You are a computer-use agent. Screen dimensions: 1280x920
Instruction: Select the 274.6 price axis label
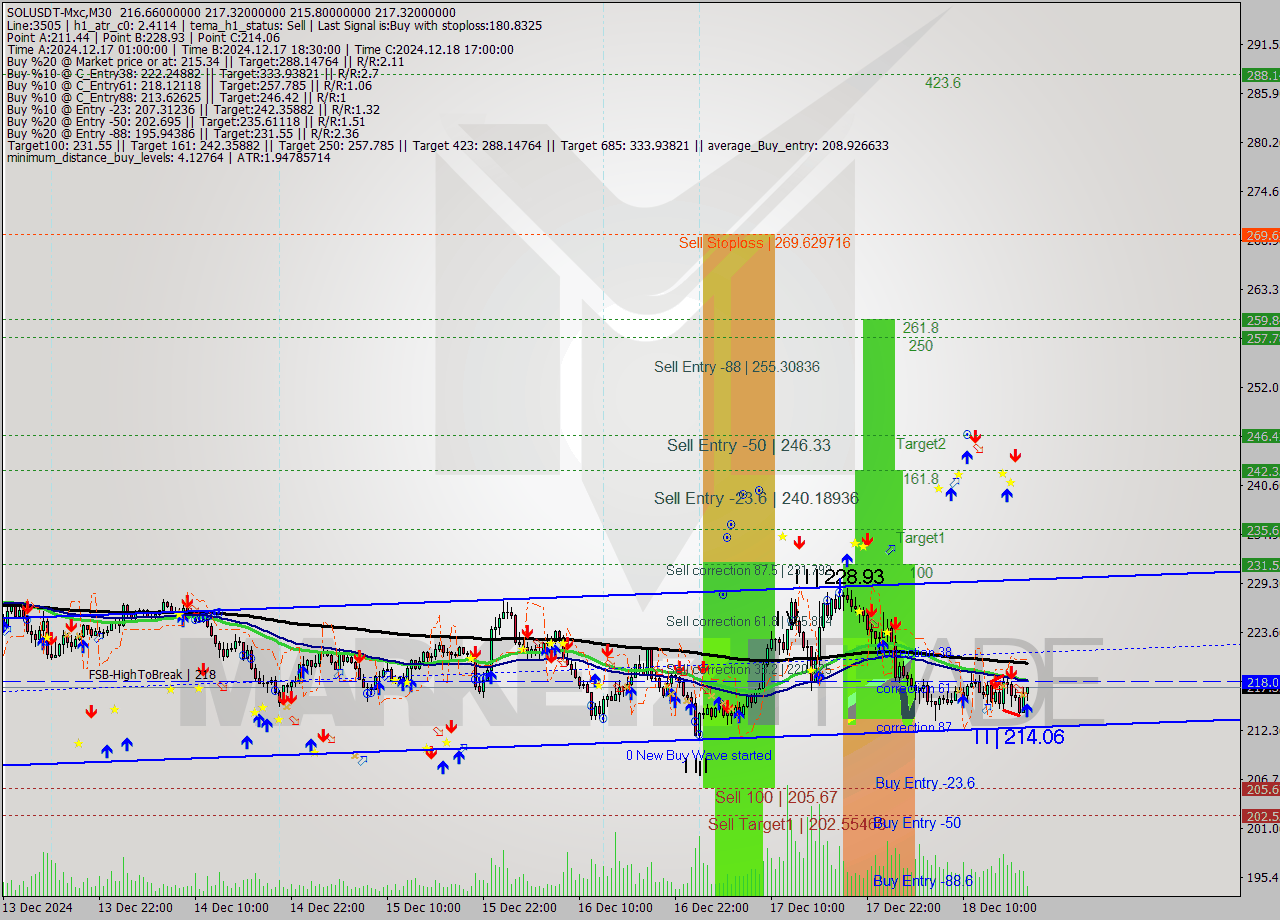click(1261, 191)
